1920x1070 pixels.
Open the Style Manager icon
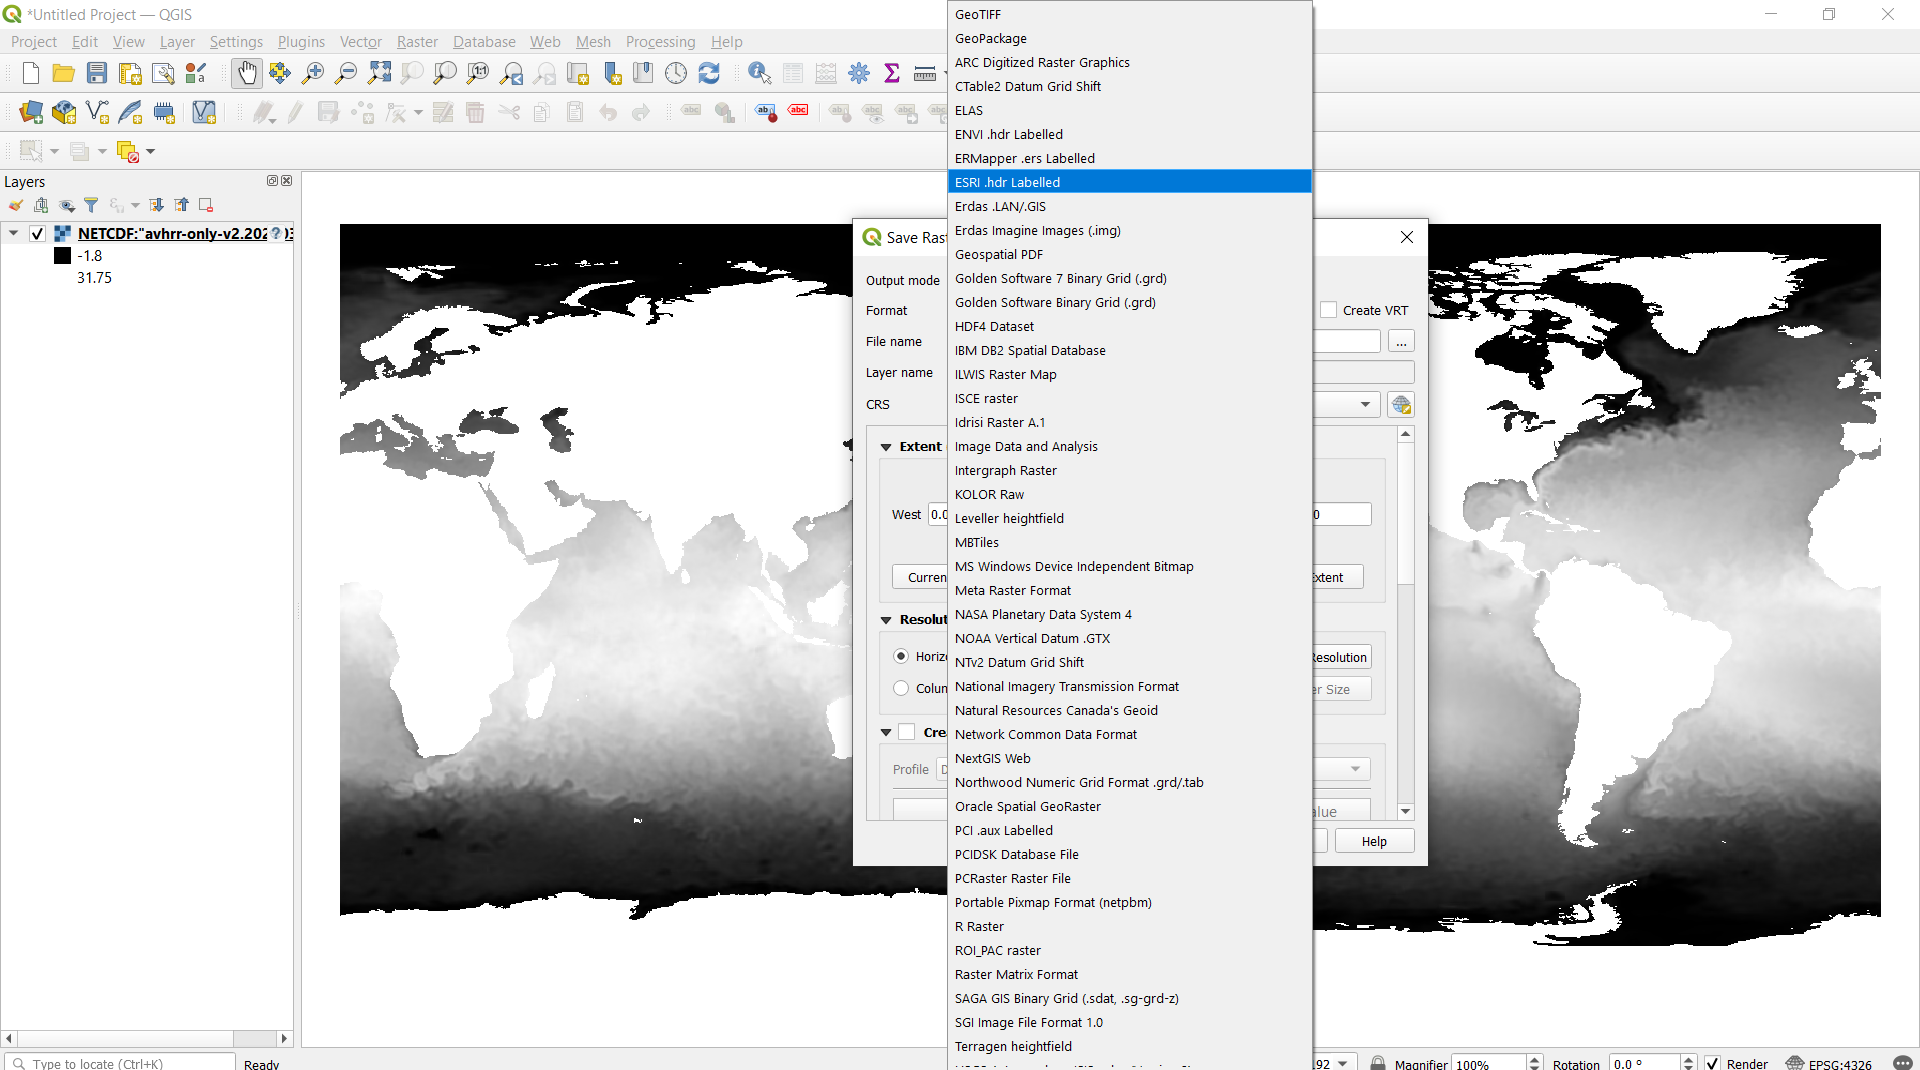pyautogui.click(x=195, y=73)
